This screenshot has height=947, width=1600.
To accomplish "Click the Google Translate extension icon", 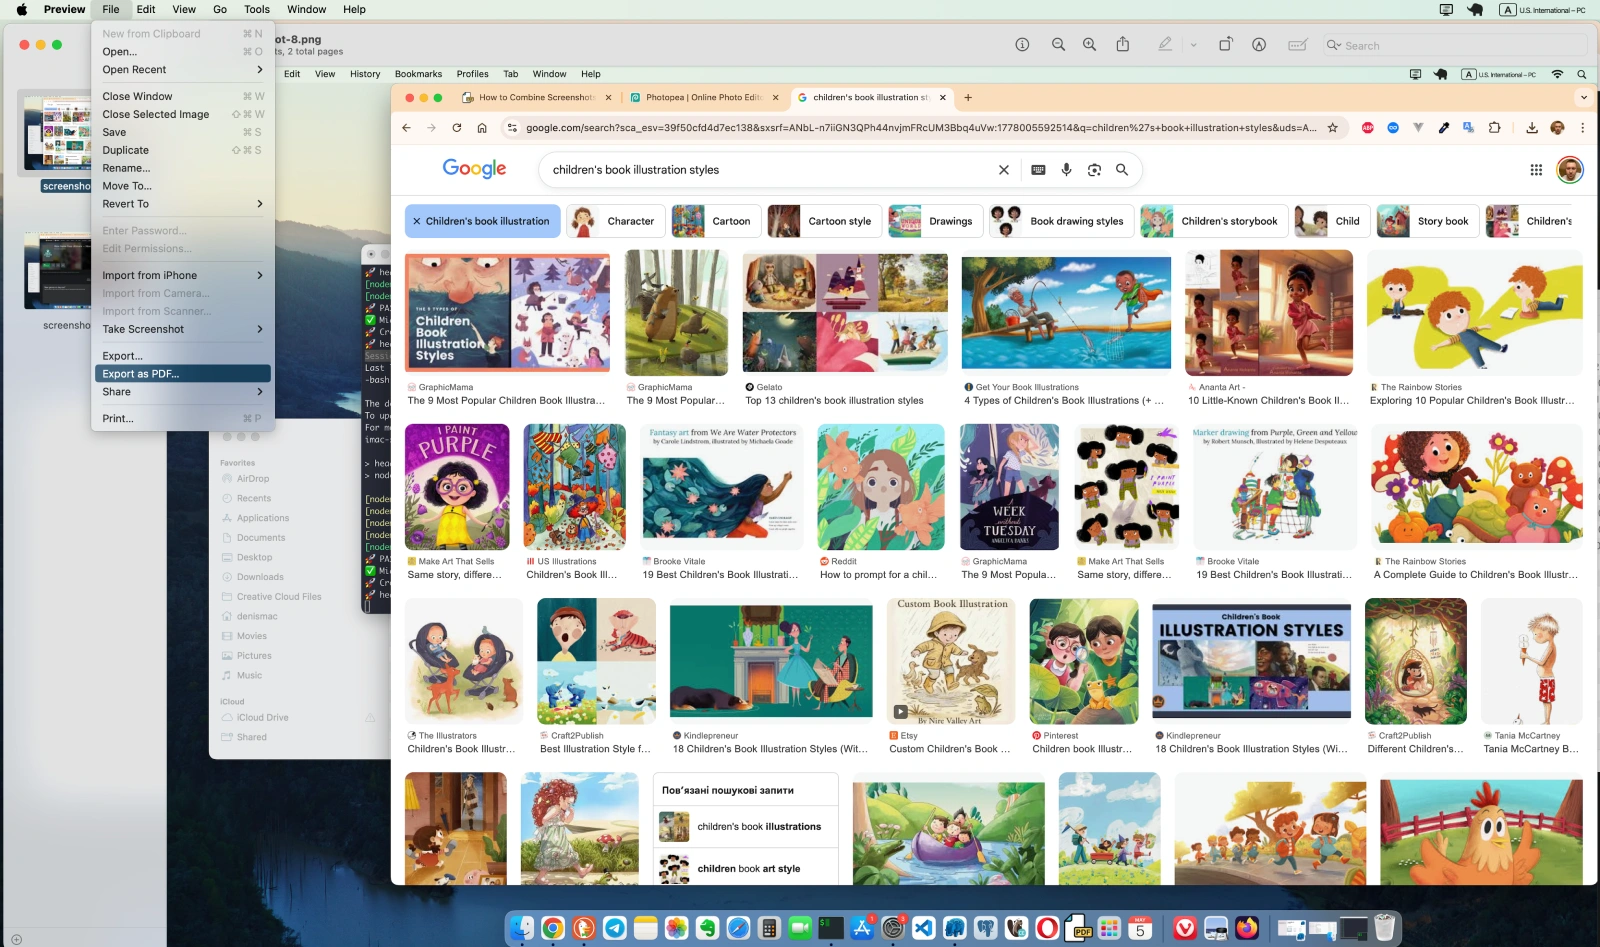I will click(1469, 128).
